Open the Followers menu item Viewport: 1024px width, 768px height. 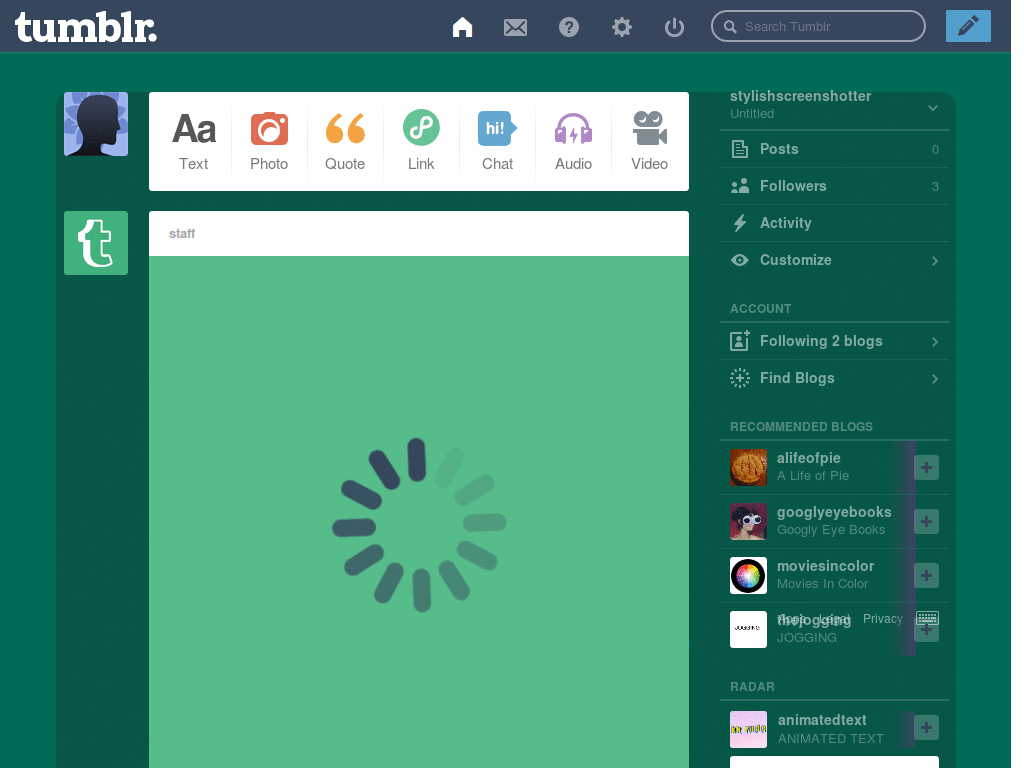(834, 186)
